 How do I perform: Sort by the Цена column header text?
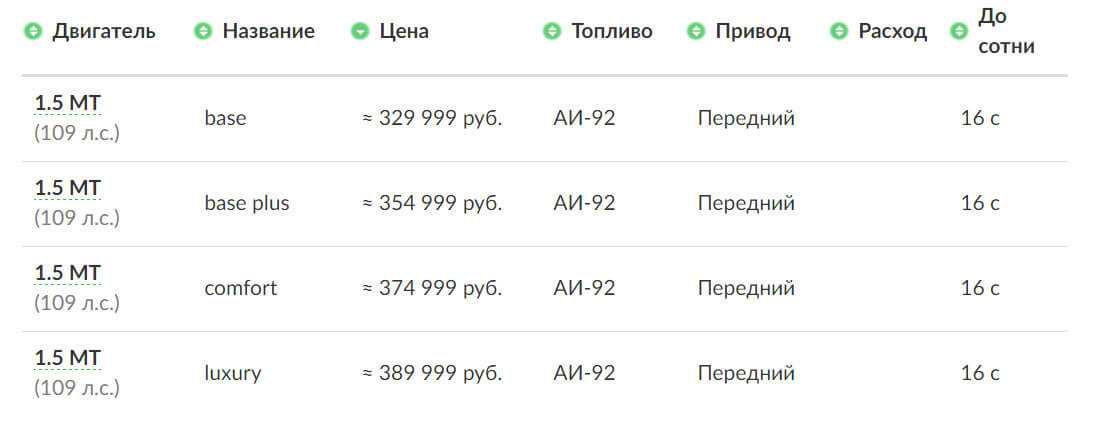(x=404, y=32)
